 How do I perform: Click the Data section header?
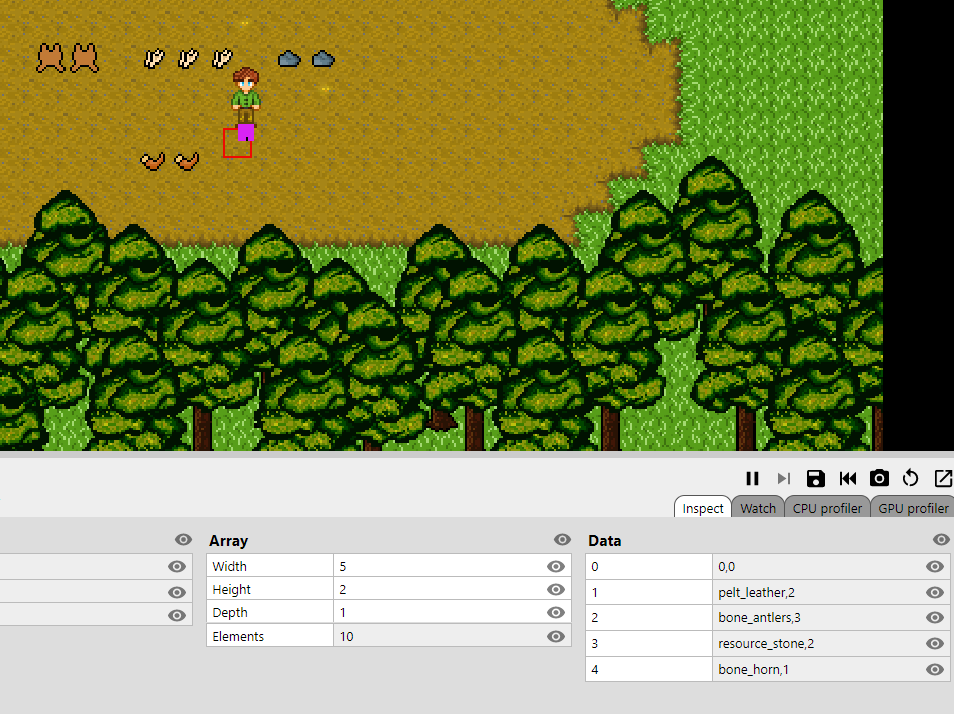604,540
